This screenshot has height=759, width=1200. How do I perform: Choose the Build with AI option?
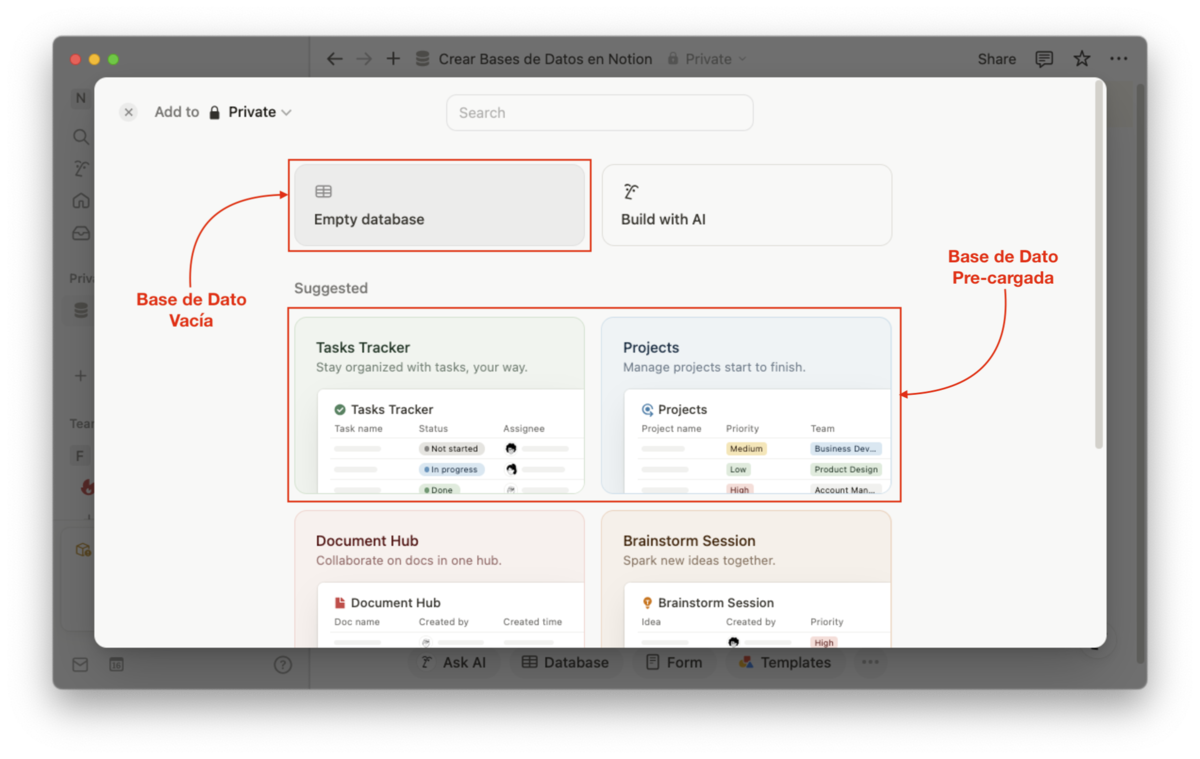point(746,205)
